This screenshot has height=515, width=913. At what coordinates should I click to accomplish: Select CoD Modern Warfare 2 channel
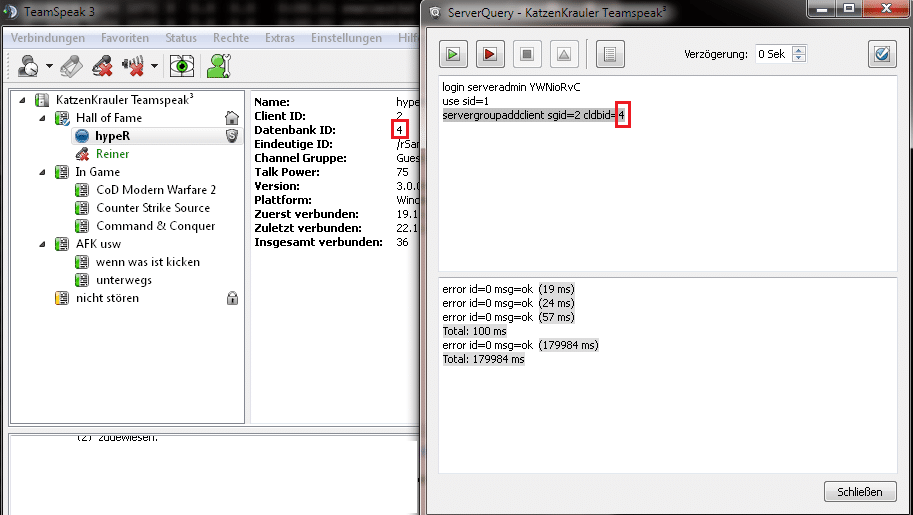[156, 190]
